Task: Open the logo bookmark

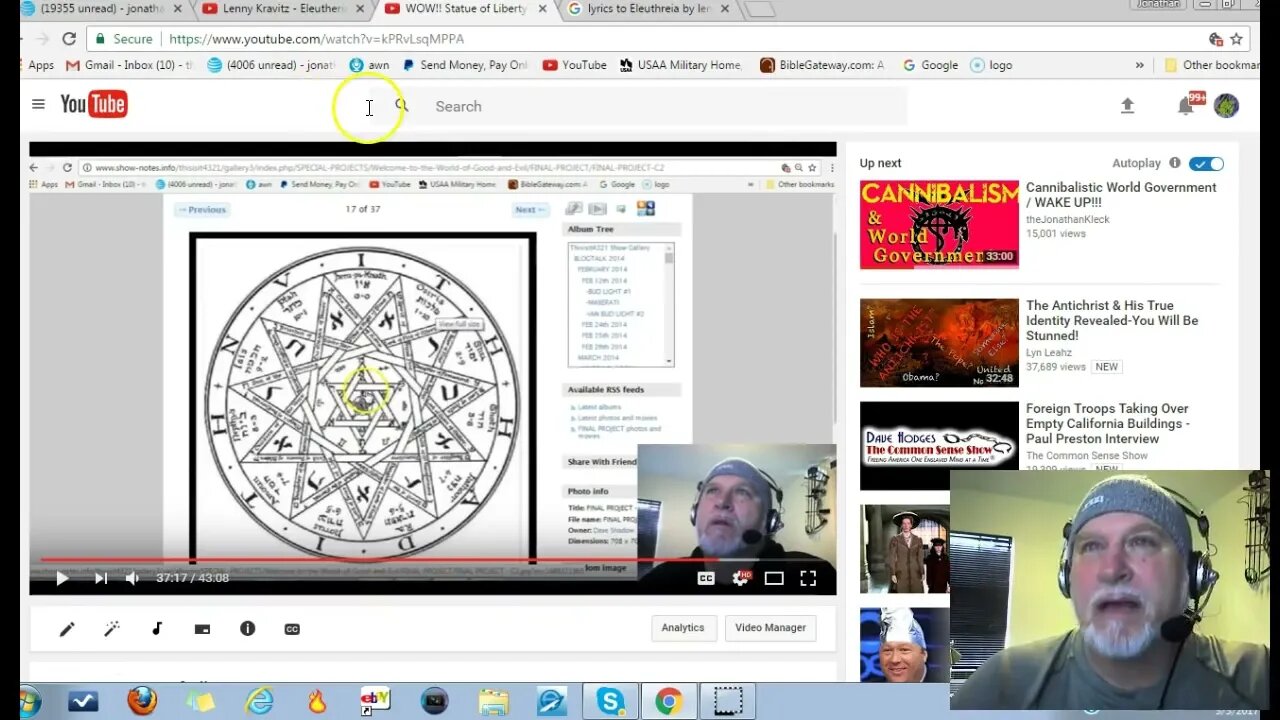Action: [x=991, y=65]
